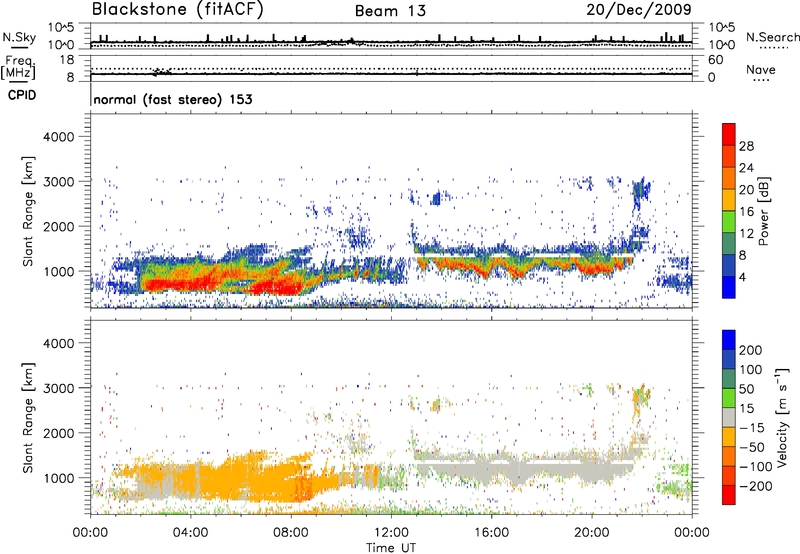Click the 'Beam 13' label

pos(390,11)
